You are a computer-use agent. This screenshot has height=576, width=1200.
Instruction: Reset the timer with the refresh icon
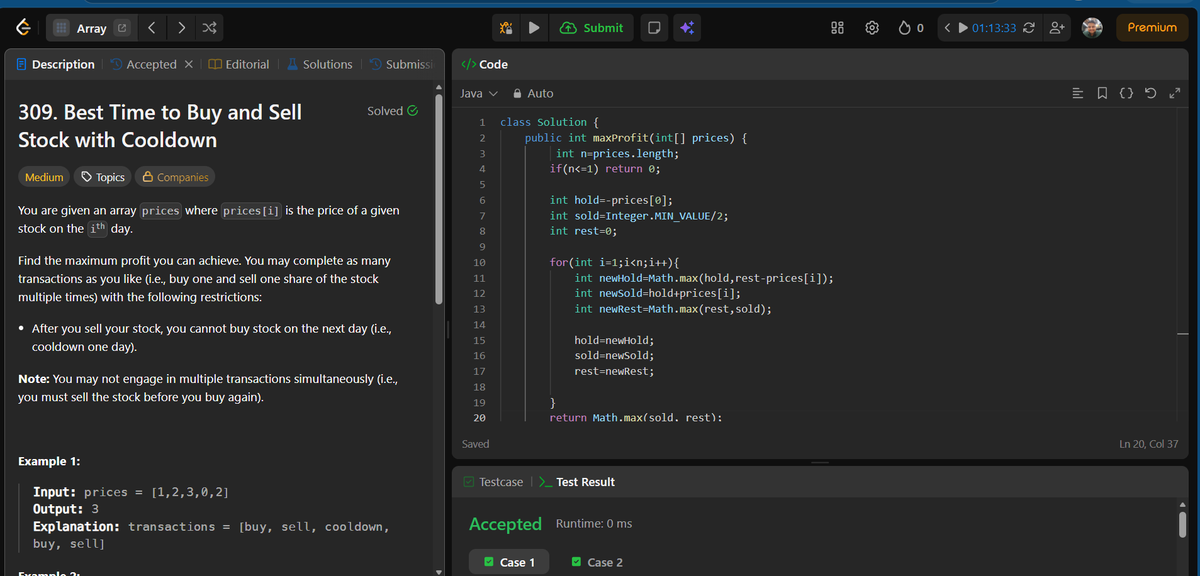coord(1030,28)
